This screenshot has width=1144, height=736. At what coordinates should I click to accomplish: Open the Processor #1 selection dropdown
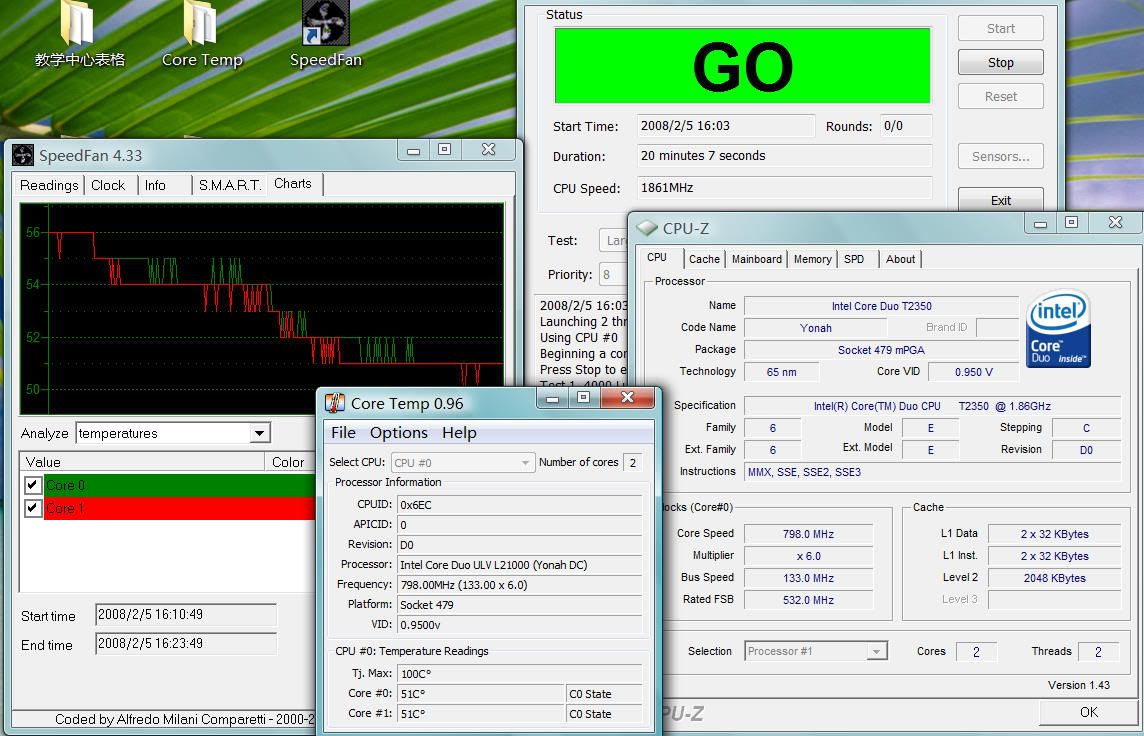click(816, 651)
